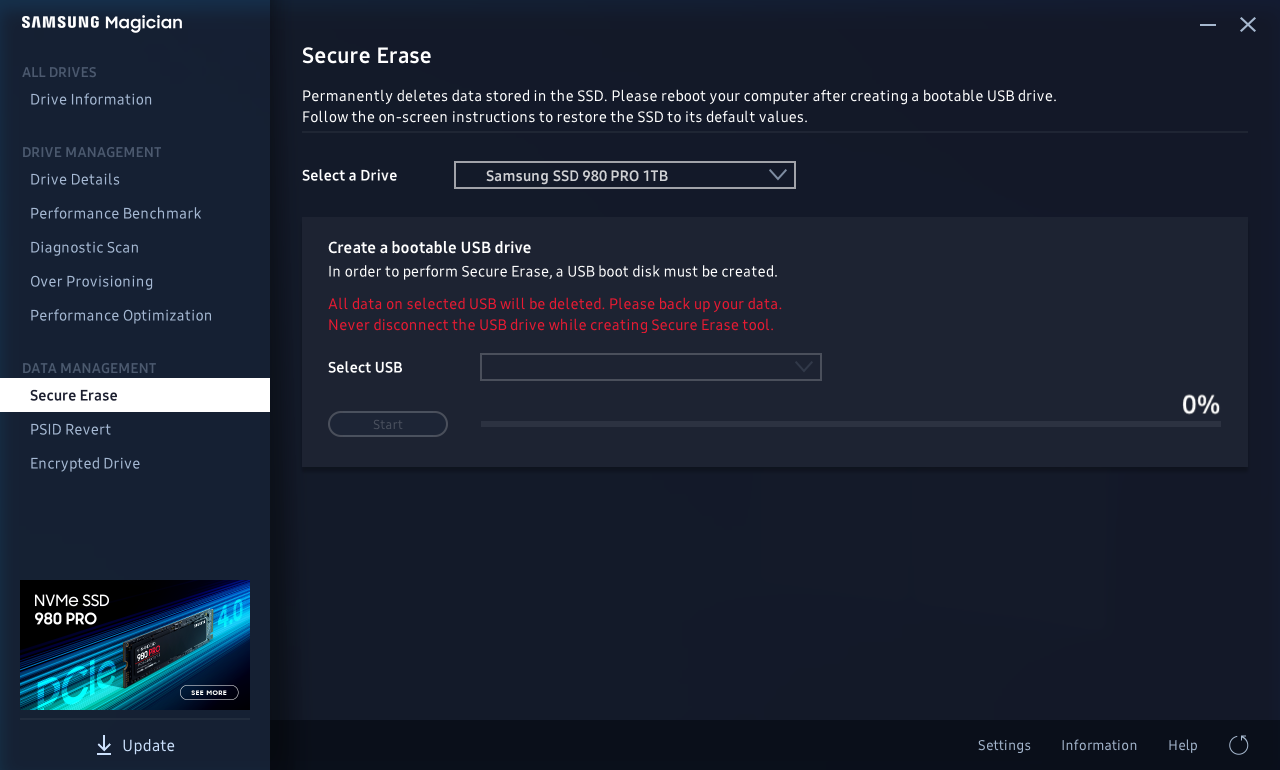Screen dimensions: 1280x770
Task: Click the "DATA MANAGEMENT" section header
Action: point(89,368)
